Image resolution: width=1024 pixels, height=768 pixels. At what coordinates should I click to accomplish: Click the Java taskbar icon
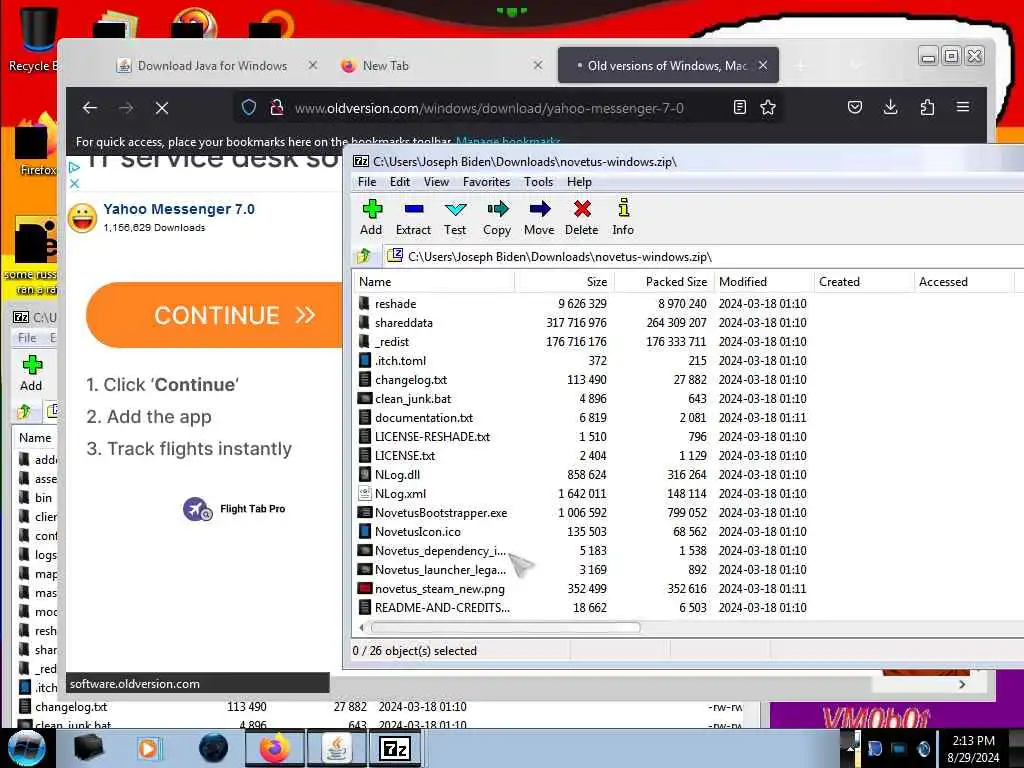pyautogui.click(x=336, y=748)
